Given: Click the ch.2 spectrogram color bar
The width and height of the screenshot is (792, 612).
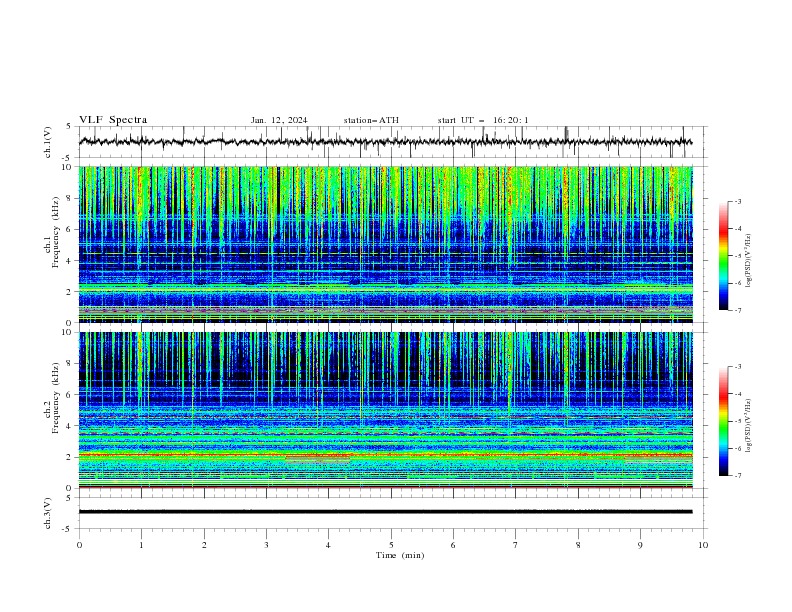Looking at the screenshot, I should [724, 421].
